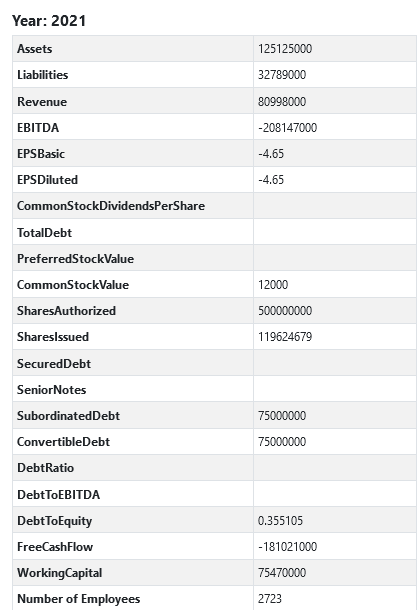Select the Revenue value 80998000
Viewport: 419px width, 610px height.
pyautogui.click(x=282, y=102)
